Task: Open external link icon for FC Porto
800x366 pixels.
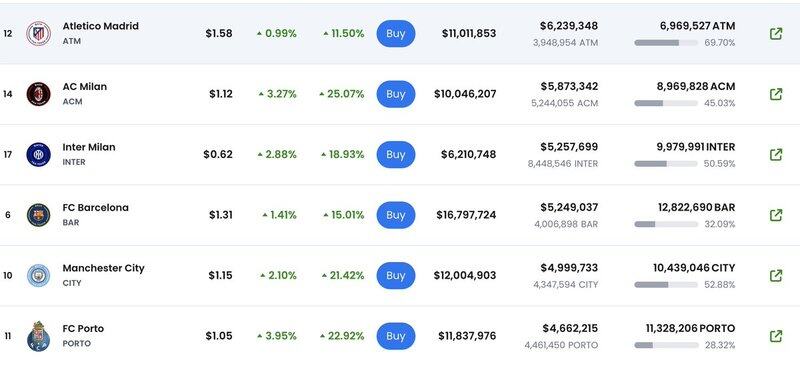Action: click(x=776, y=336)
